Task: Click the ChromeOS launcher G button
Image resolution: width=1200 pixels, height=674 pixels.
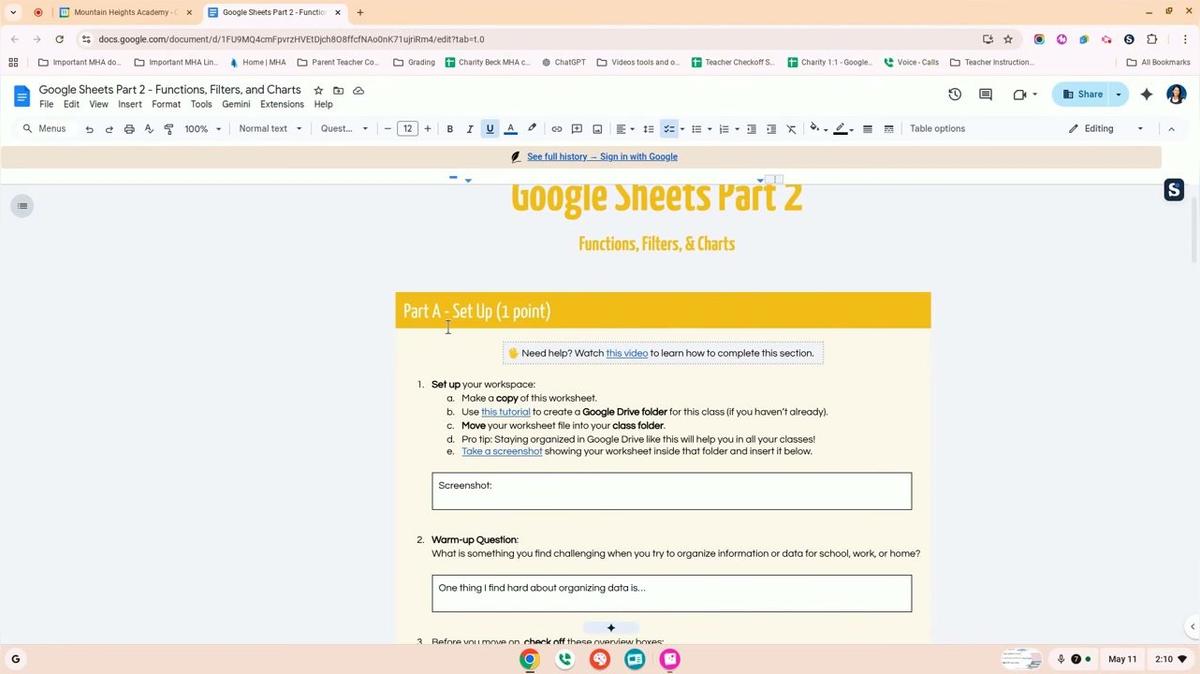Action: (x=15, y=659)
